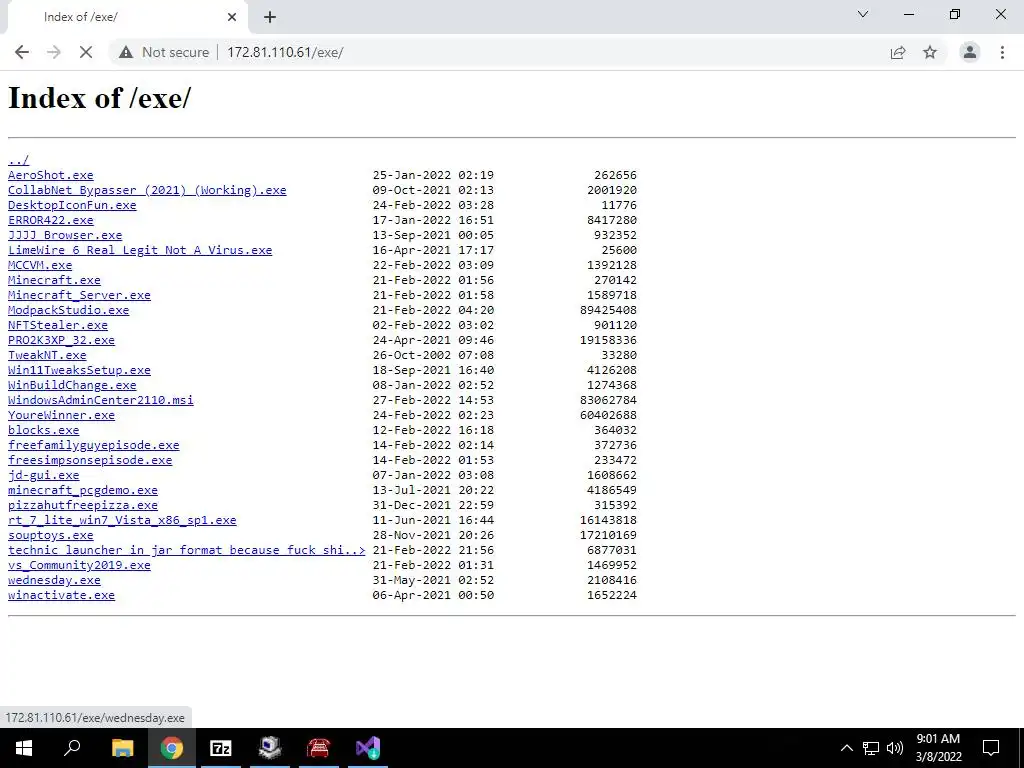Open rt_7_lite_win7_Vista_x86_sp1.exe link
Image resolution: width=1024 pixels, height=768 pixels.
pyautogui.click(x=122, y=520)
